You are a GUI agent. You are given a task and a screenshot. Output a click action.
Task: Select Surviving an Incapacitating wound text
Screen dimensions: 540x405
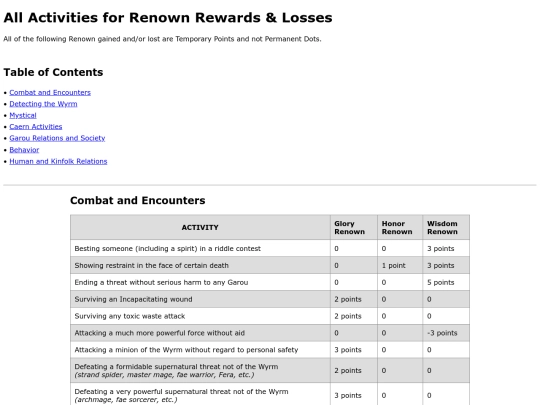pos(133,299)
